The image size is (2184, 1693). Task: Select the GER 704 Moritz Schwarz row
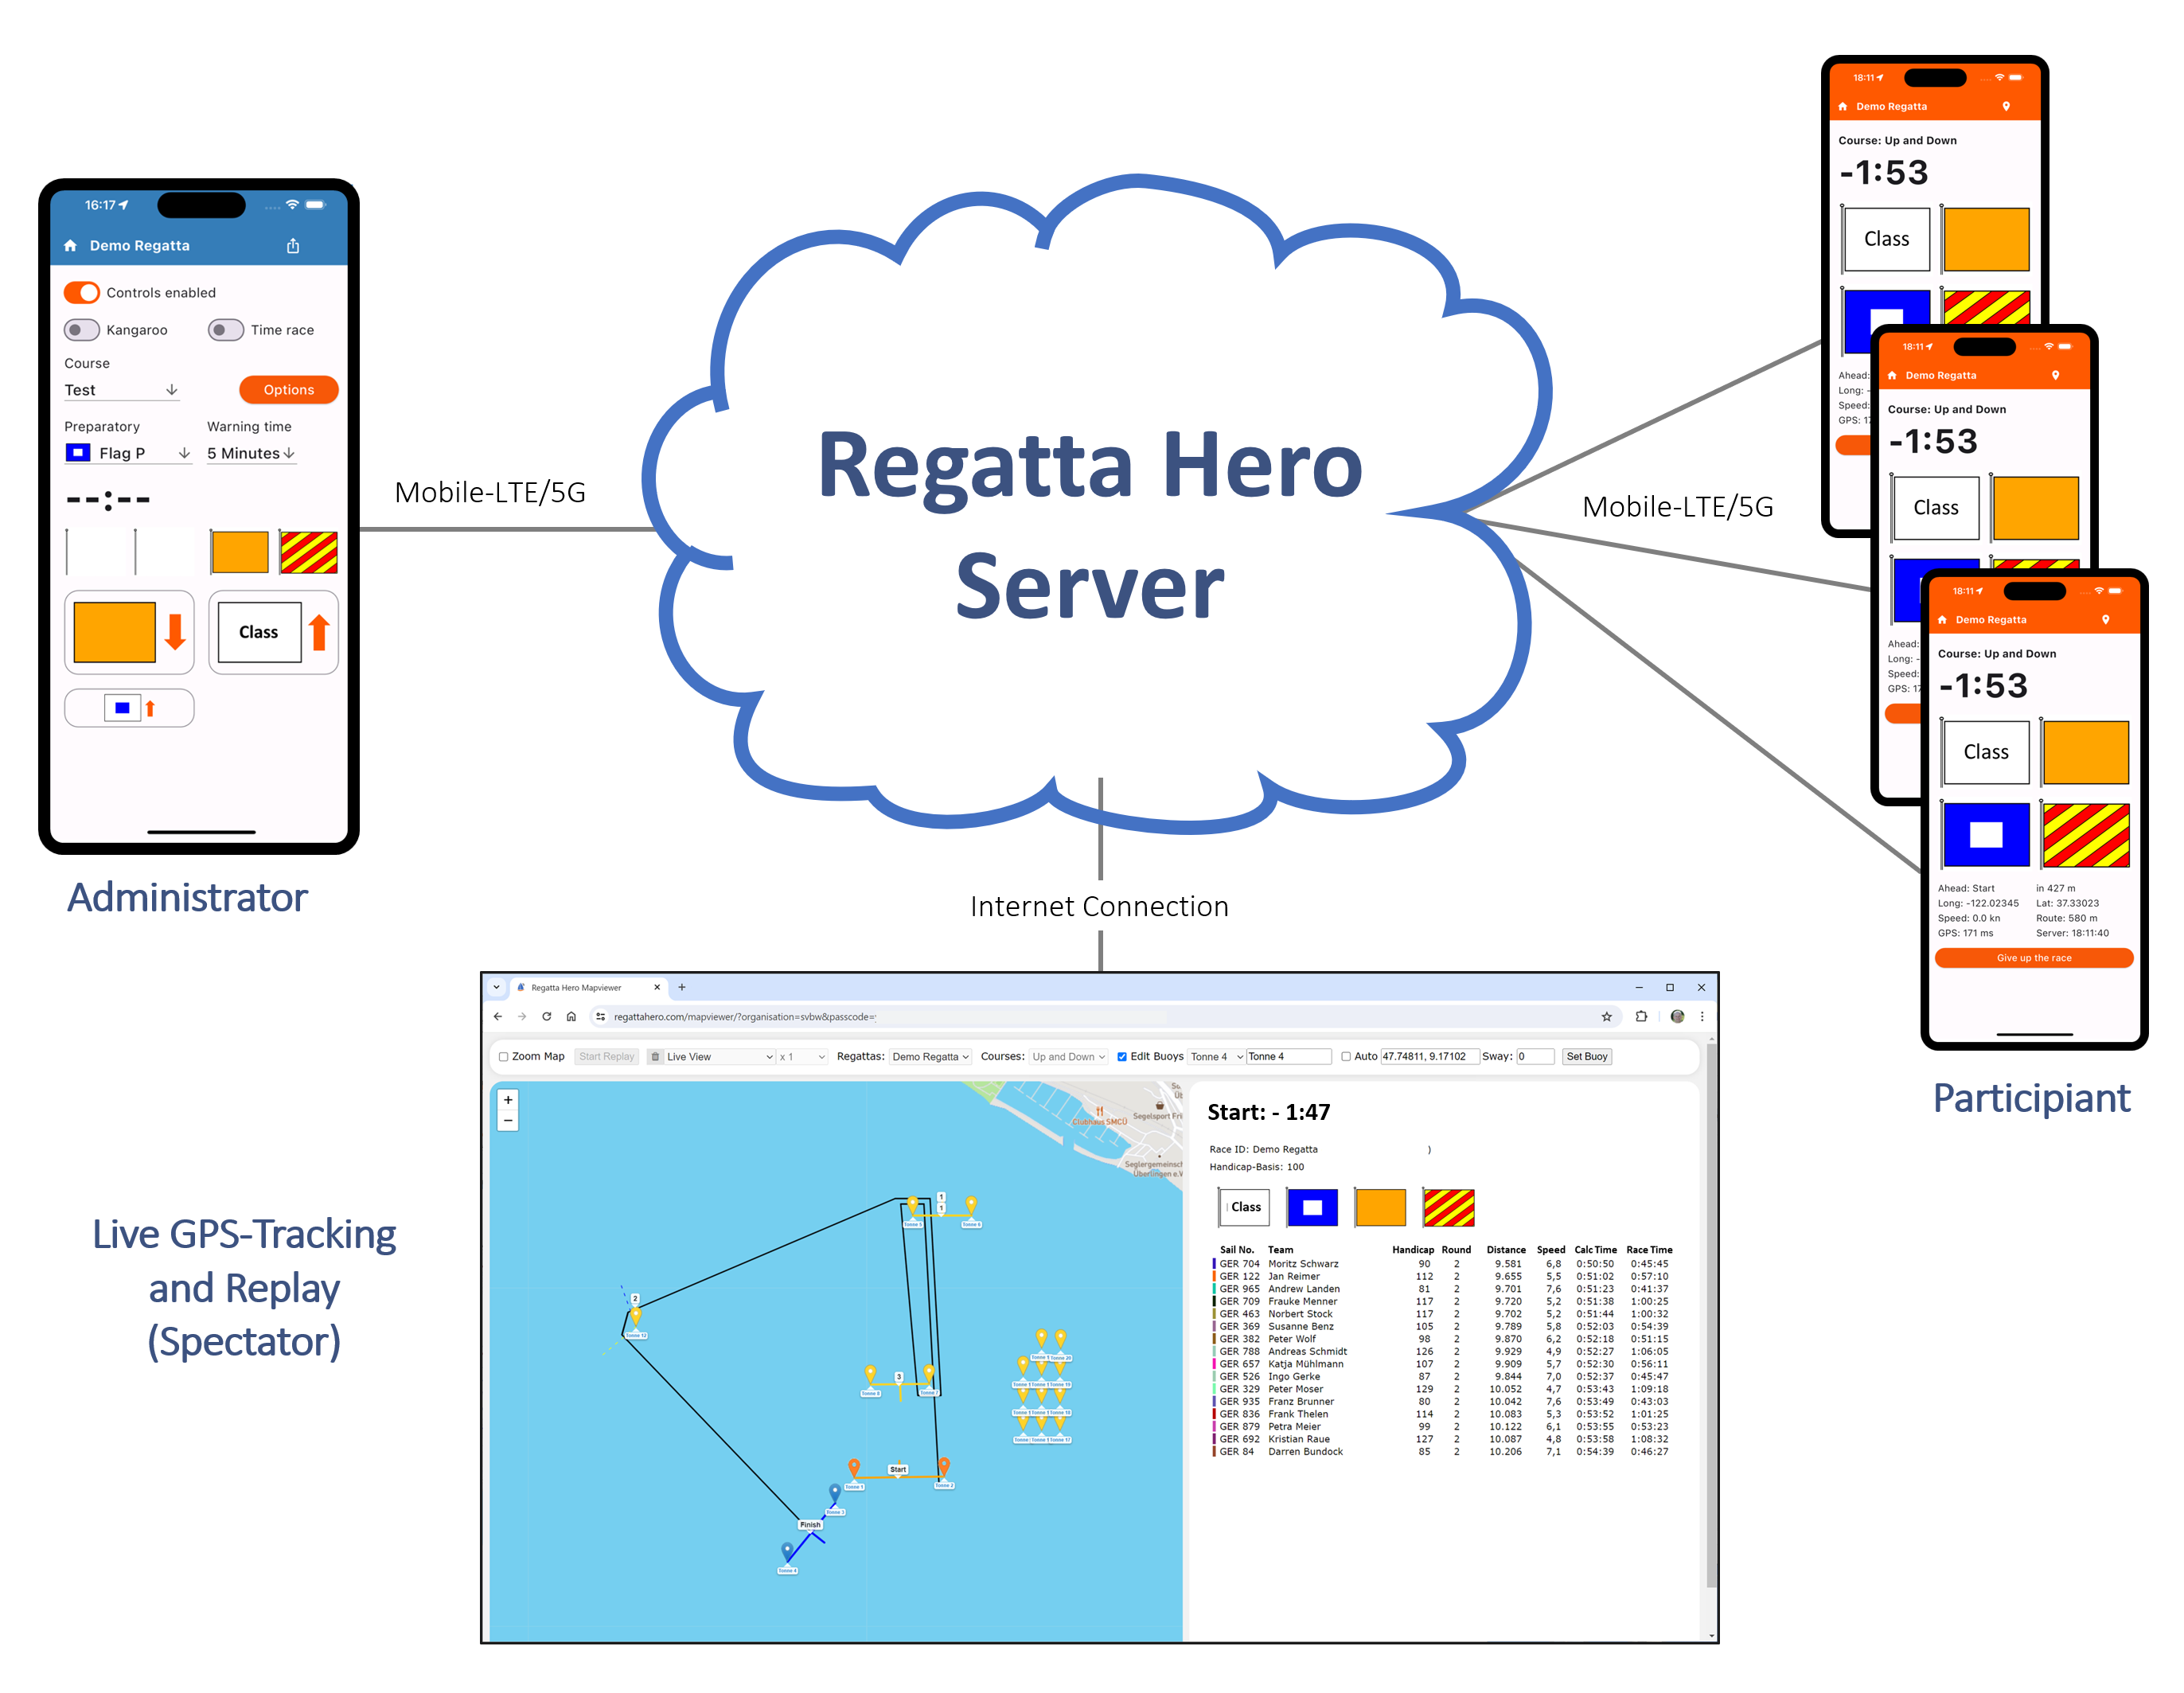coord(1441,1264)
